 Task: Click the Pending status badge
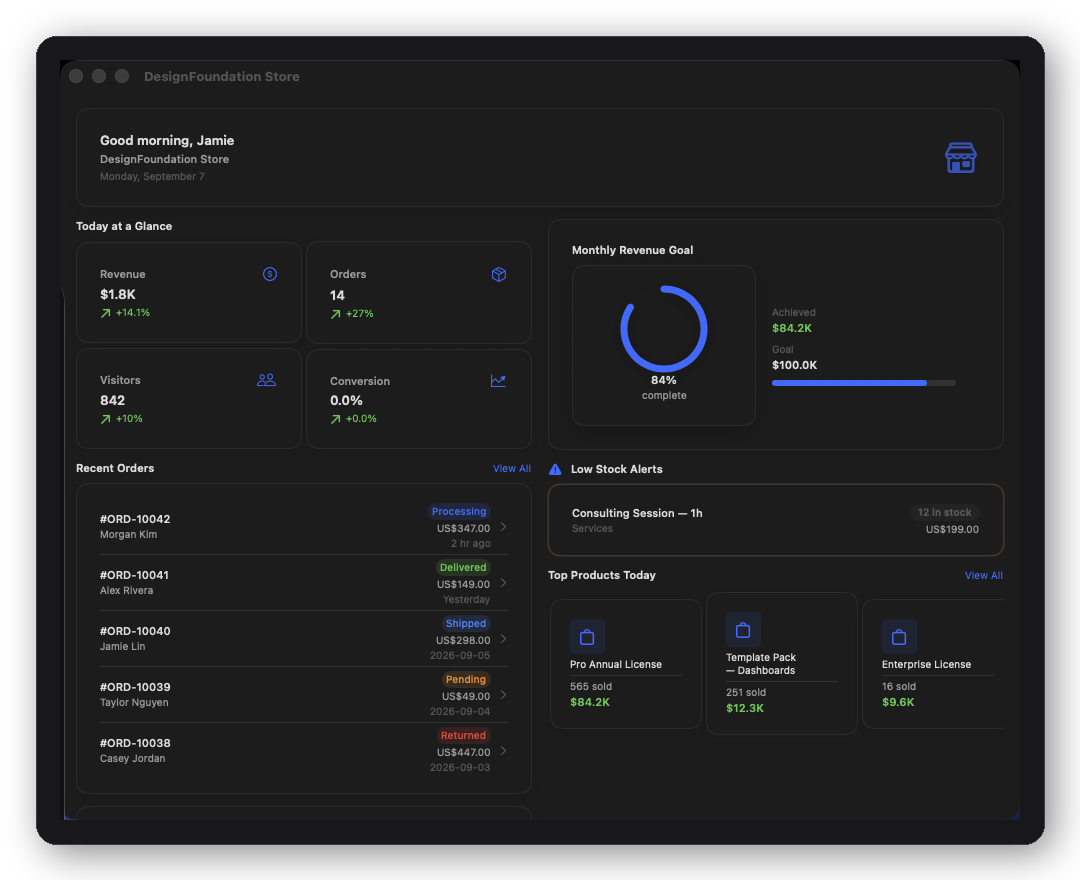pos(466,679)
